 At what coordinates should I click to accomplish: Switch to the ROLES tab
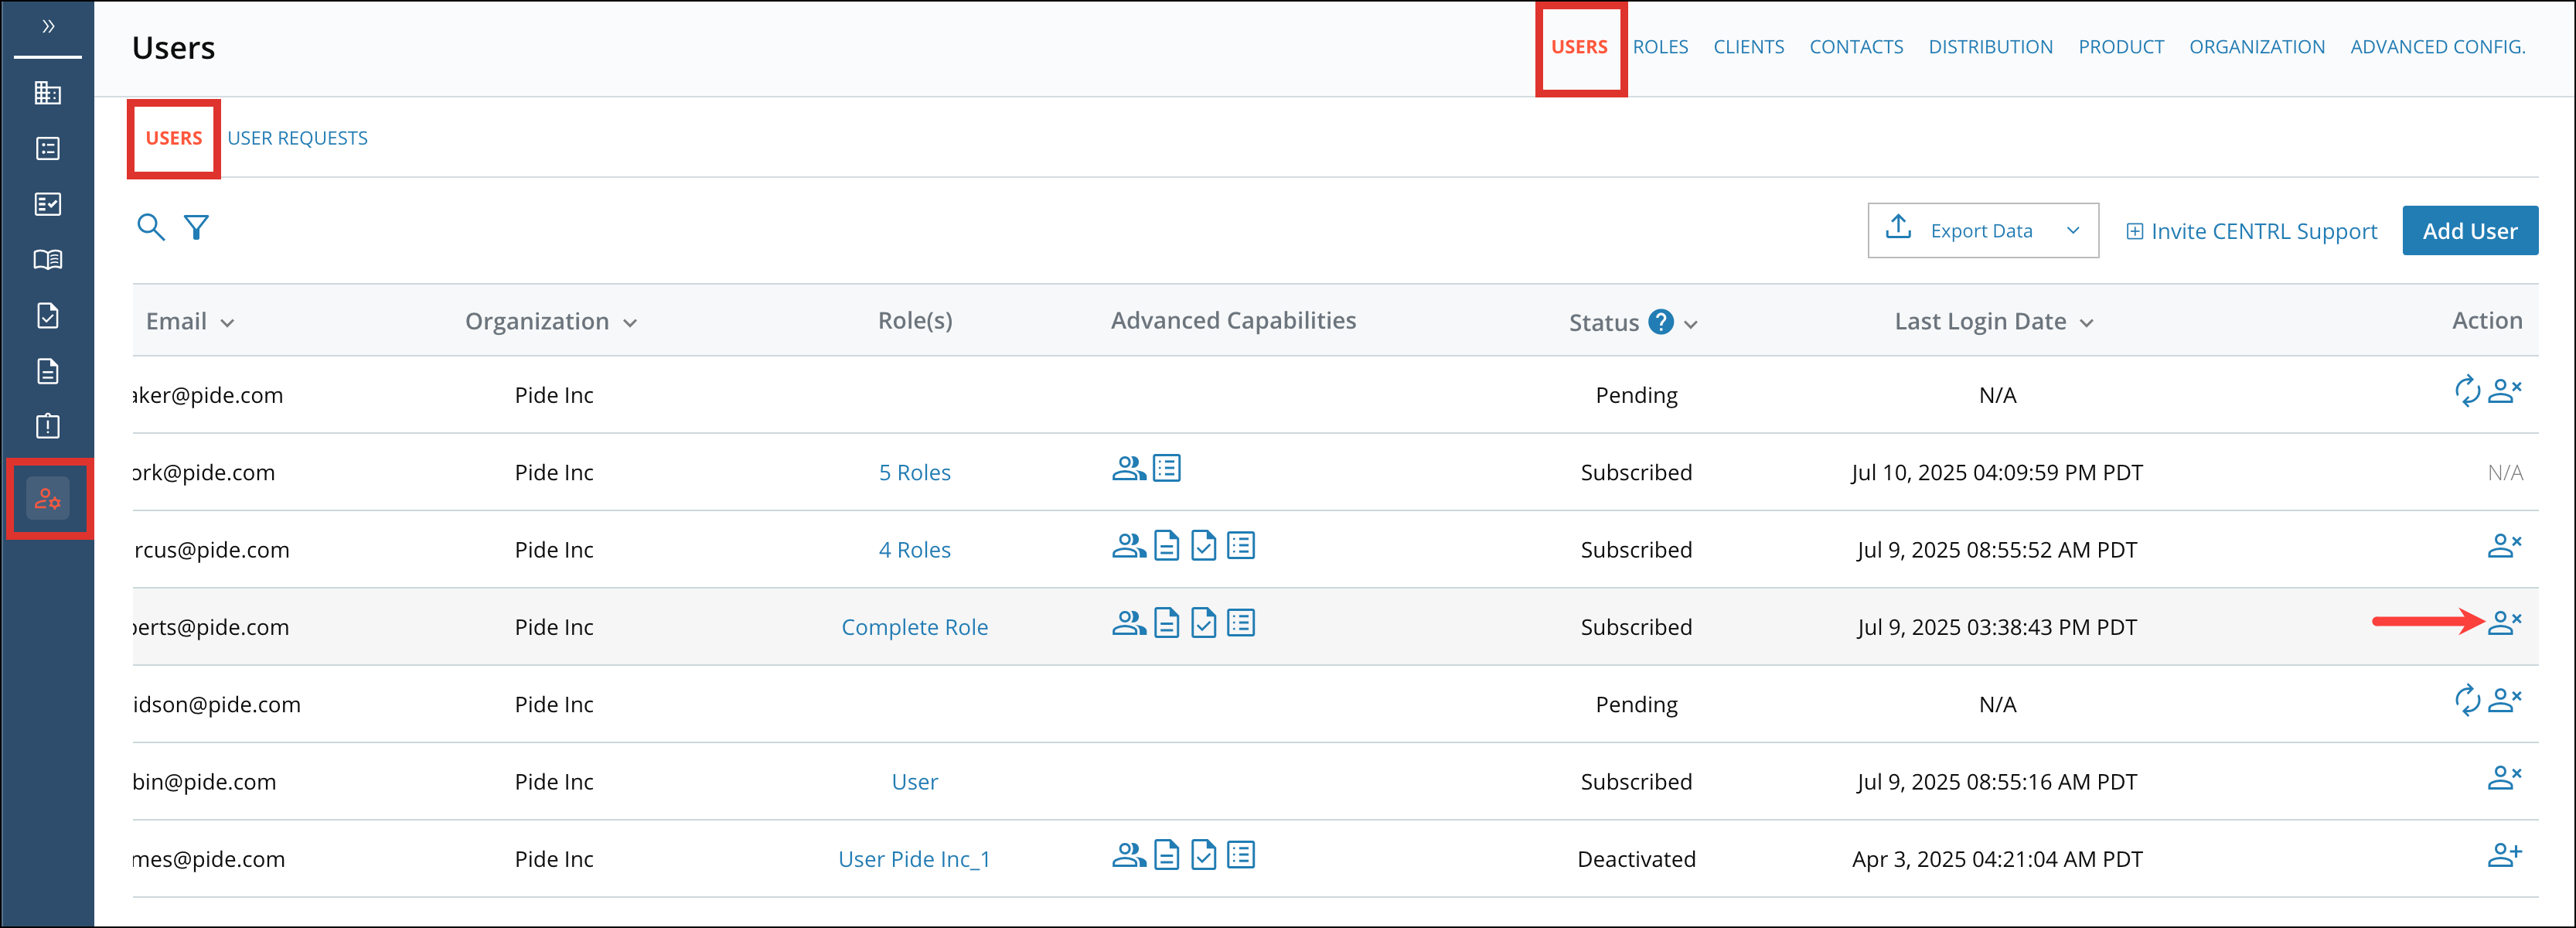(x=1660, y=47)
